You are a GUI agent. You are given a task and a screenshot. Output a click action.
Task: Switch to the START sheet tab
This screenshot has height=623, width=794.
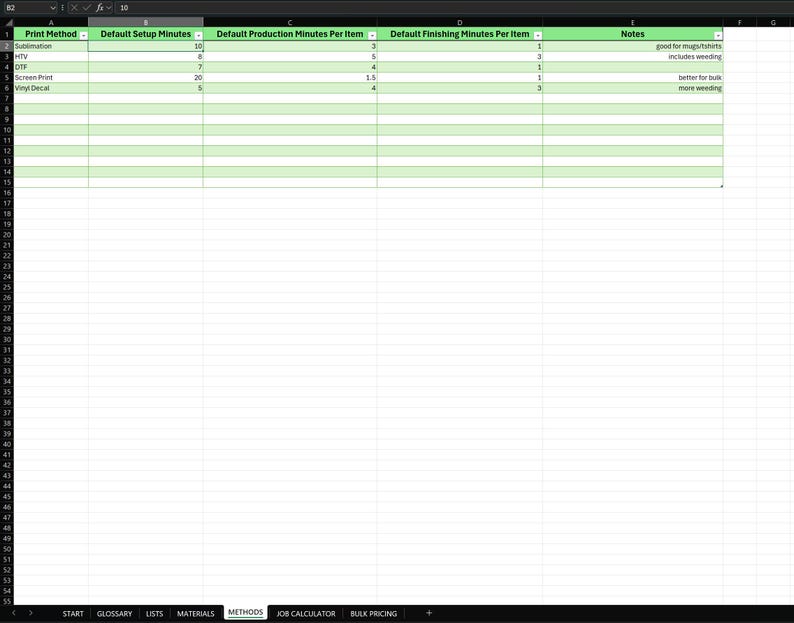click(x=73, y=613)
